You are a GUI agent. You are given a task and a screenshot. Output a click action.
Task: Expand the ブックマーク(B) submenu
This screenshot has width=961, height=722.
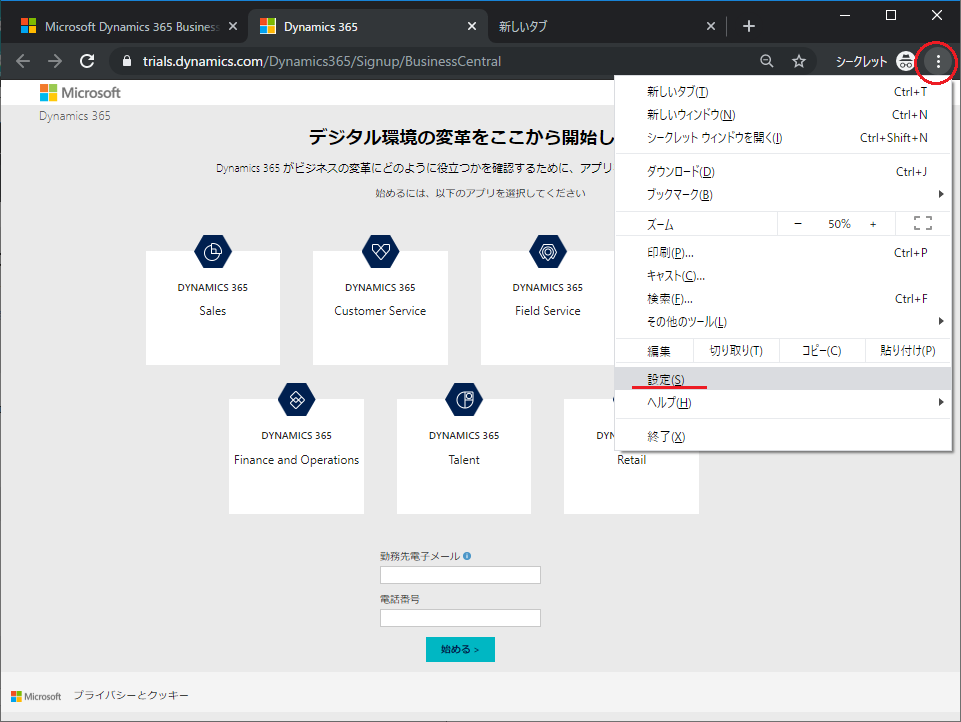pyautogui.click(x=783, y=194)
